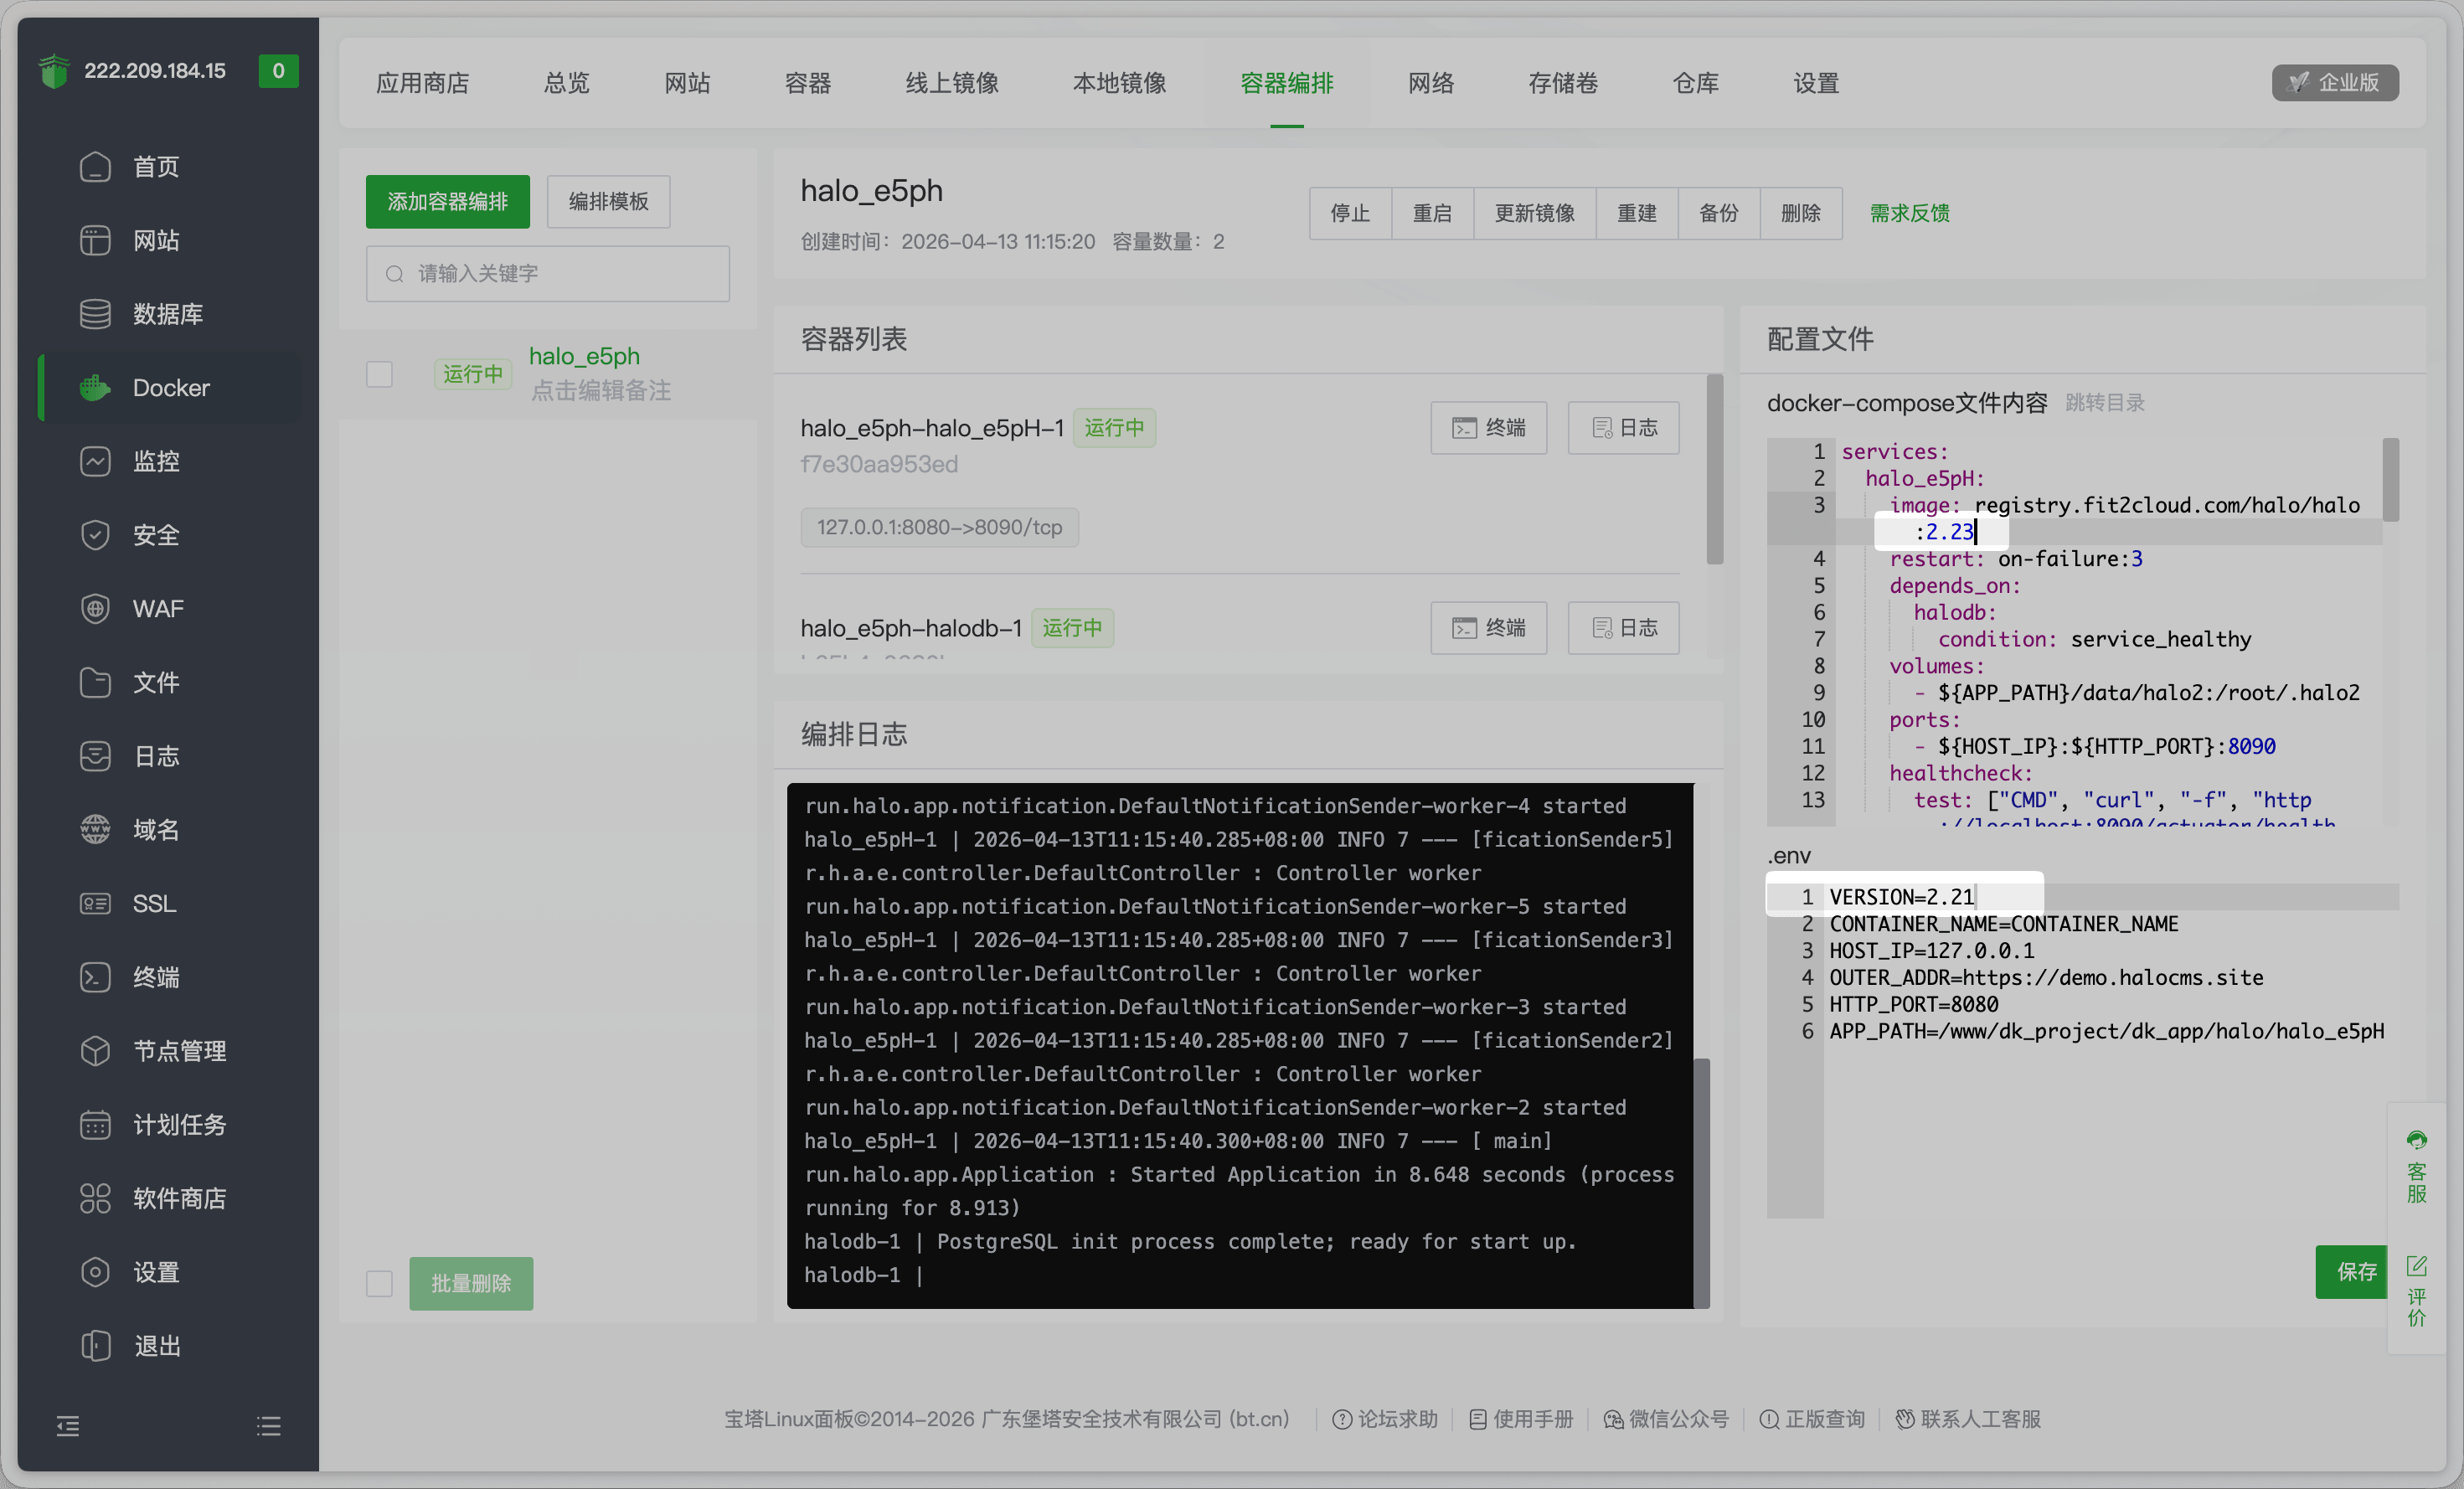This screenshot has width=2464, height=1489.
Task: Open the 存储卷 tab
Action: 1562,83
